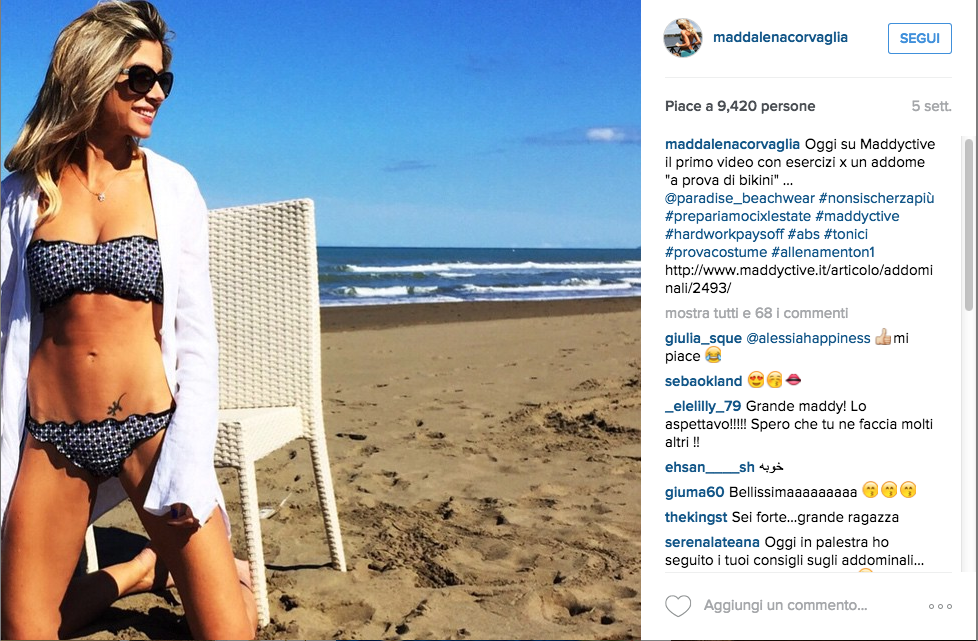Open the @paradise_beachwear mention
This screenshot has width=978, height=641.
[x=740, y=198]
